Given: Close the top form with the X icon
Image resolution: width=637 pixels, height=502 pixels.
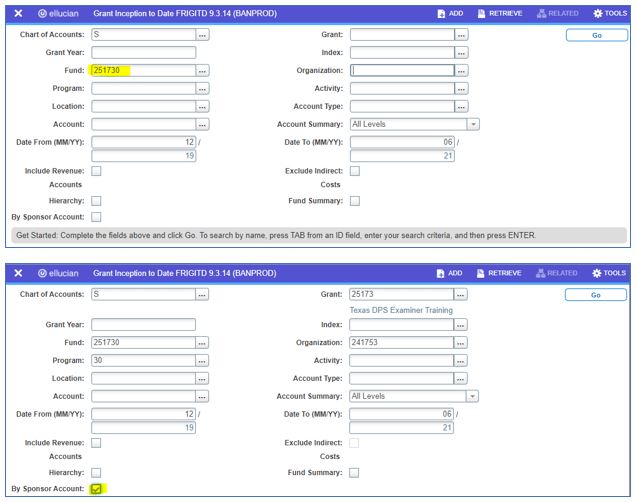Looking at the screenshot, I should (x=18, y=14).
